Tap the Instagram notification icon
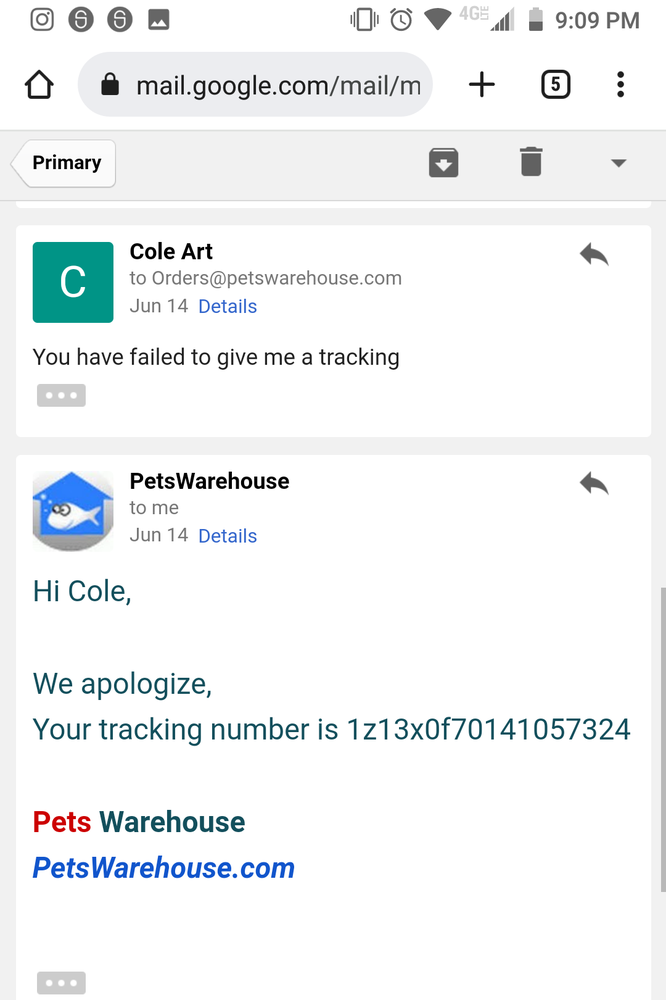This screenshot has width=666, height=1000. click(x=42, y=19)
